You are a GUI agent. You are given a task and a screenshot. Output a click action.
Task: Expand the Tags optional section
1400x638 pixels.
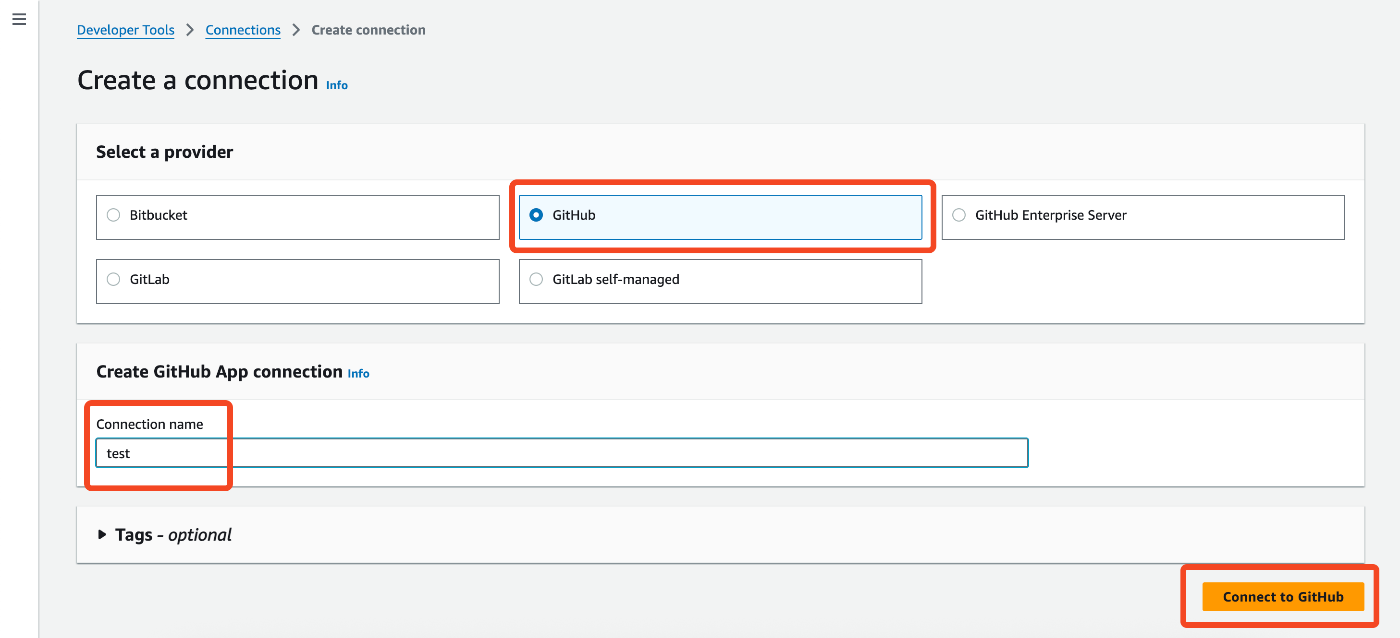click(165, 535)
